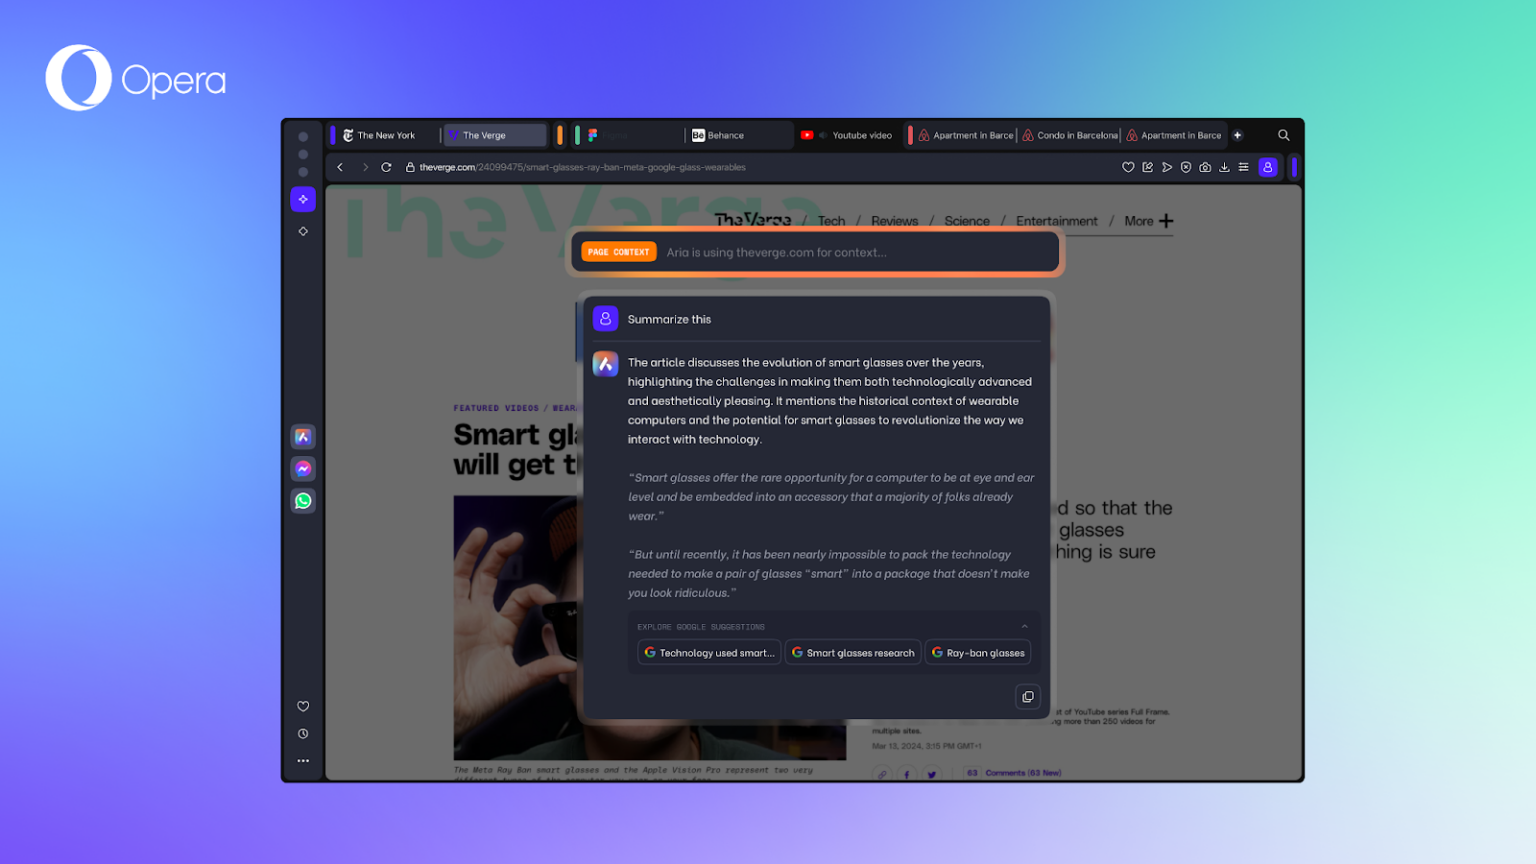Open the Downloads panel
Viewport: 1536px width, 864px height.
1224,167
